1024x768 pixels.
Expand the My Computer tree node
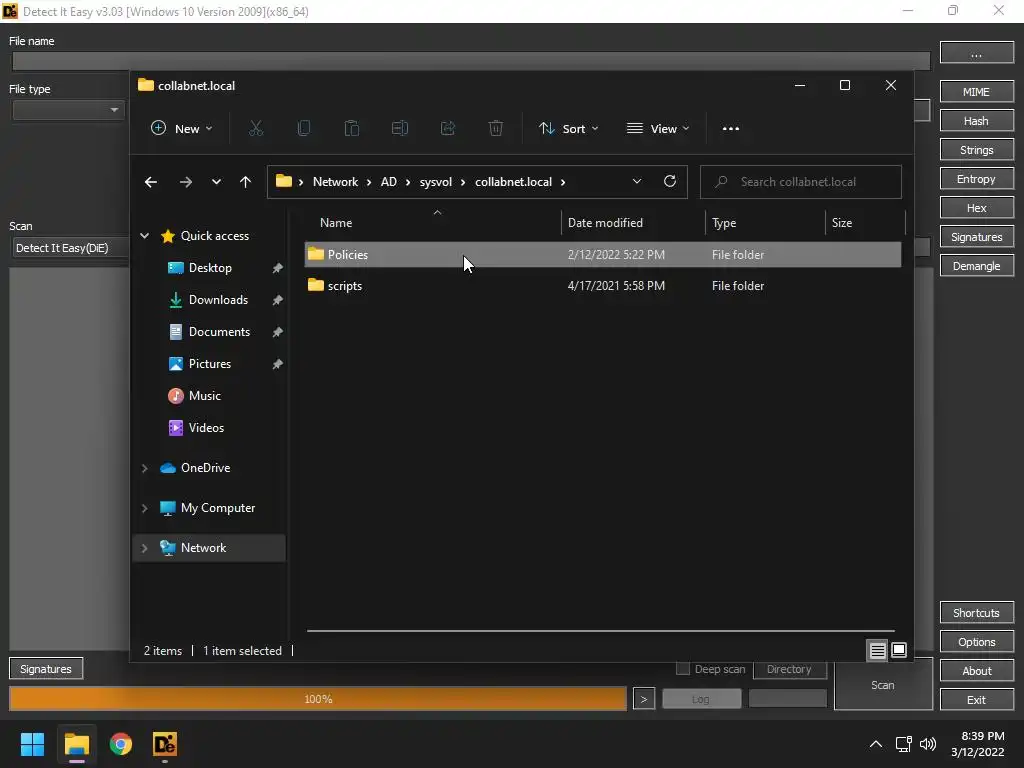pyautogui.click(x=145, y=508)
